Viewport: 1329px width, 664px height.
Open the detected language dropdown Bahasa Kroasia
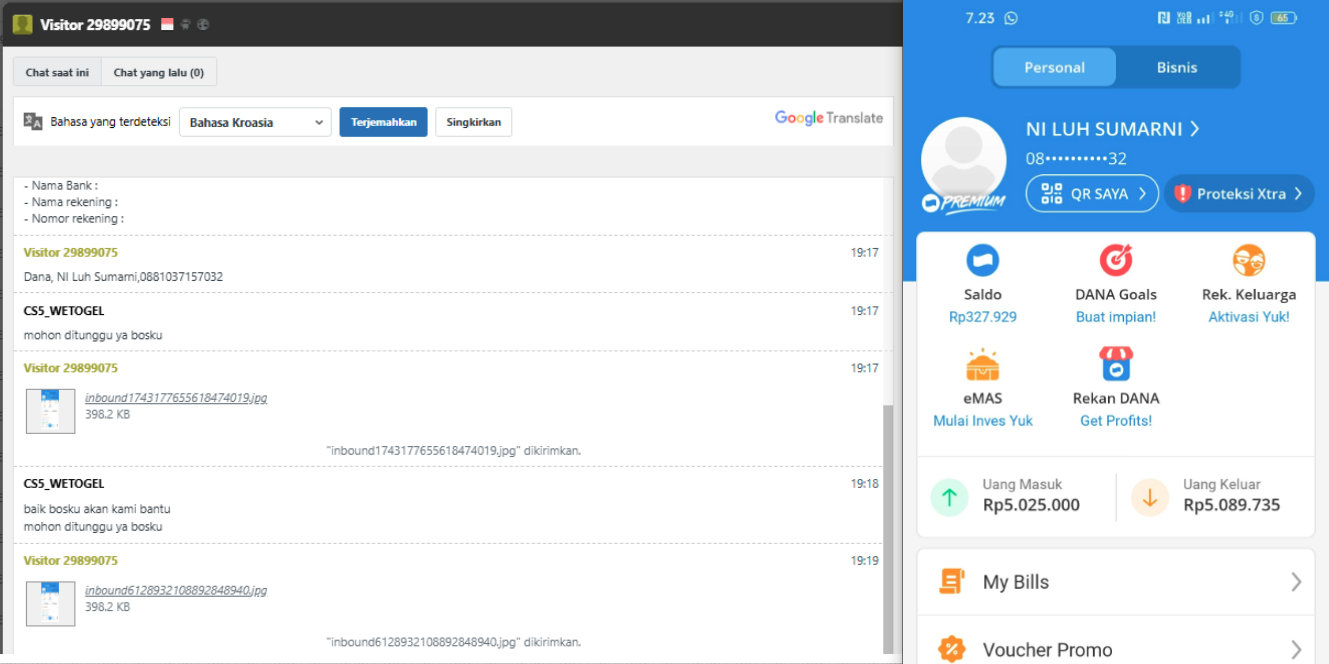[255, 122]
